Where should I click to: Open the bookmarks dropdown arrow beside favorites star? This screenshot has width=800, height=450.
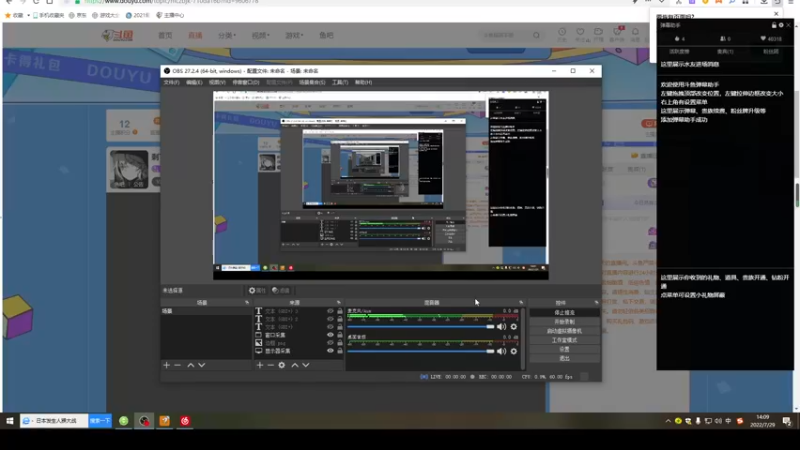click(29, 15)
